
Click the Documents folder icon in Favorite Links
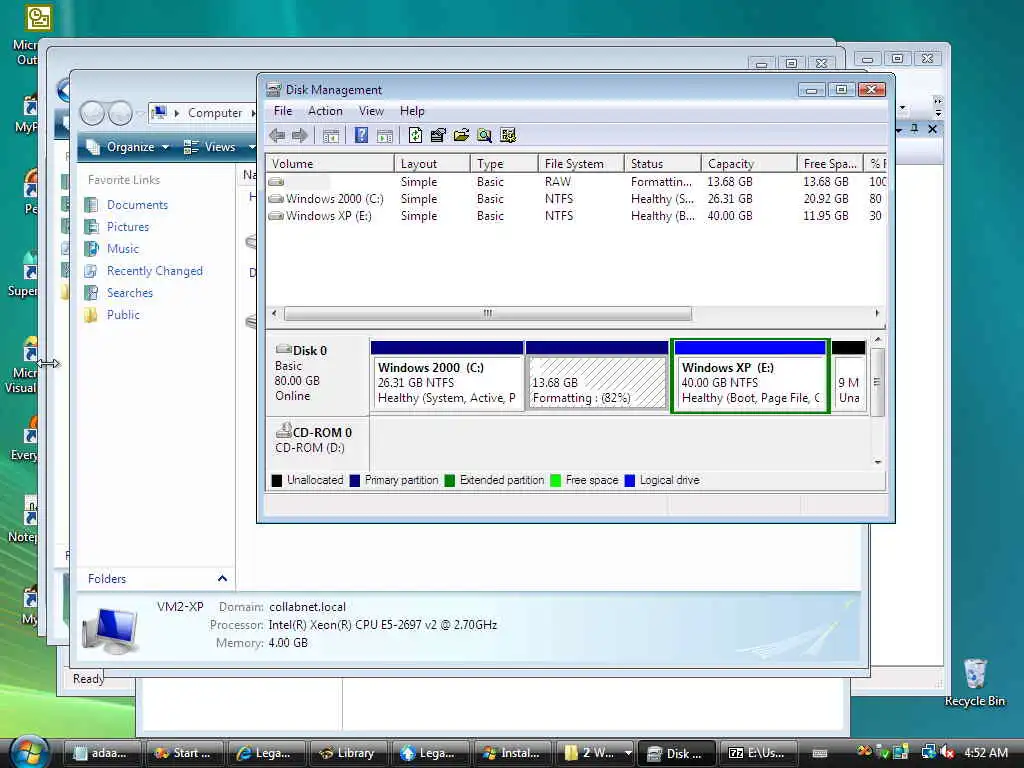coord(91,204)
